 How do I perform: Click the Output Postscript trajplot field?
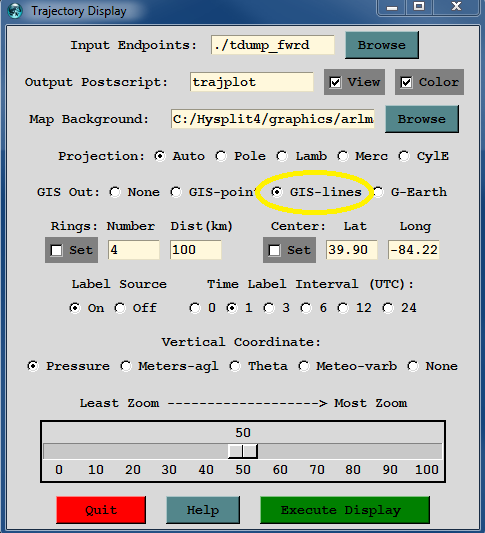coord(252,82)
